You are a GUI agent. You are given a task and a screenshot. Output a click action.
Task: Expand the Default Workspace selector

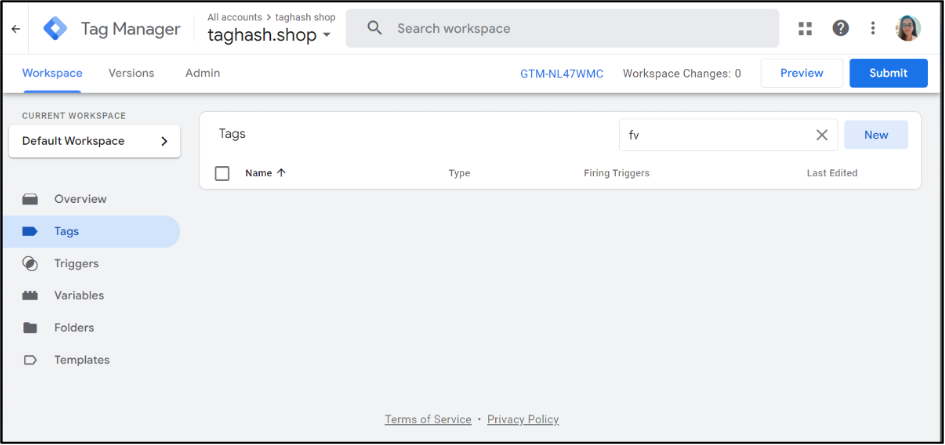click(95, 141)
